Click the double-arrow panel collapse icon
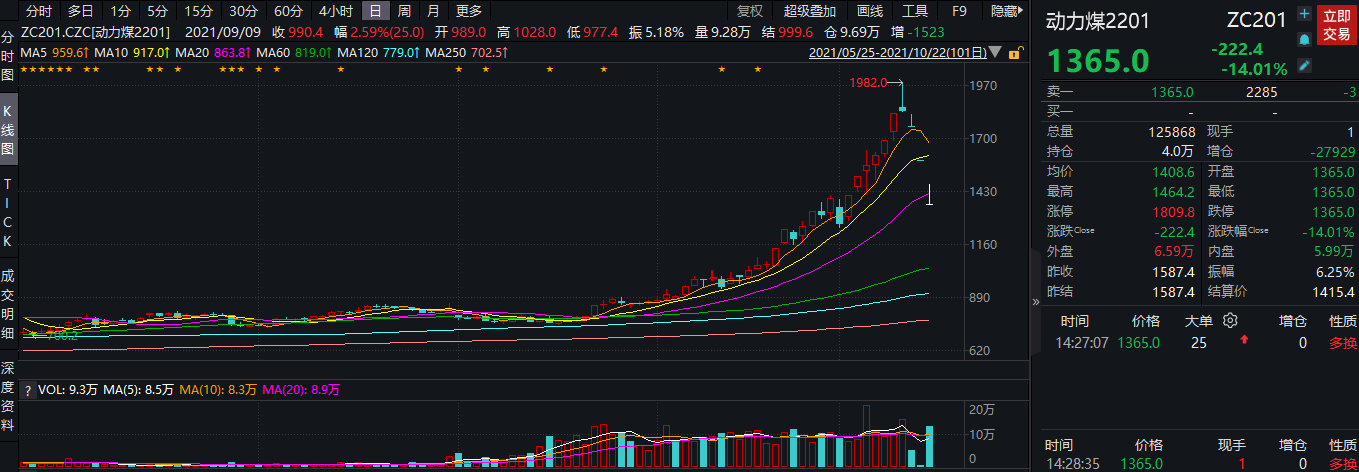The image size is (1359, 472). click(x=1036, y=300)
